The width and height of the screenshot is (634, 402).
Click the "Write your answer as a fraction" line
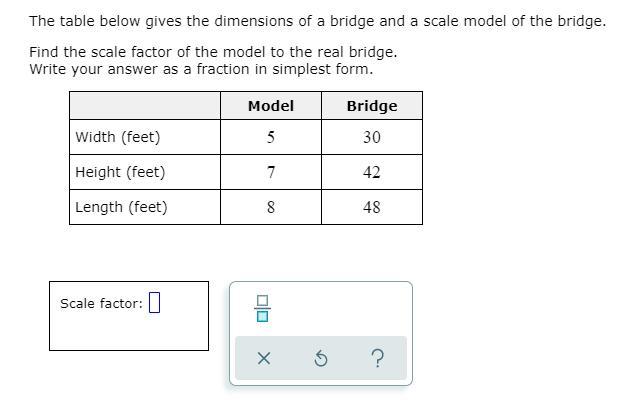pyautogui.click(x=201, y=69)
